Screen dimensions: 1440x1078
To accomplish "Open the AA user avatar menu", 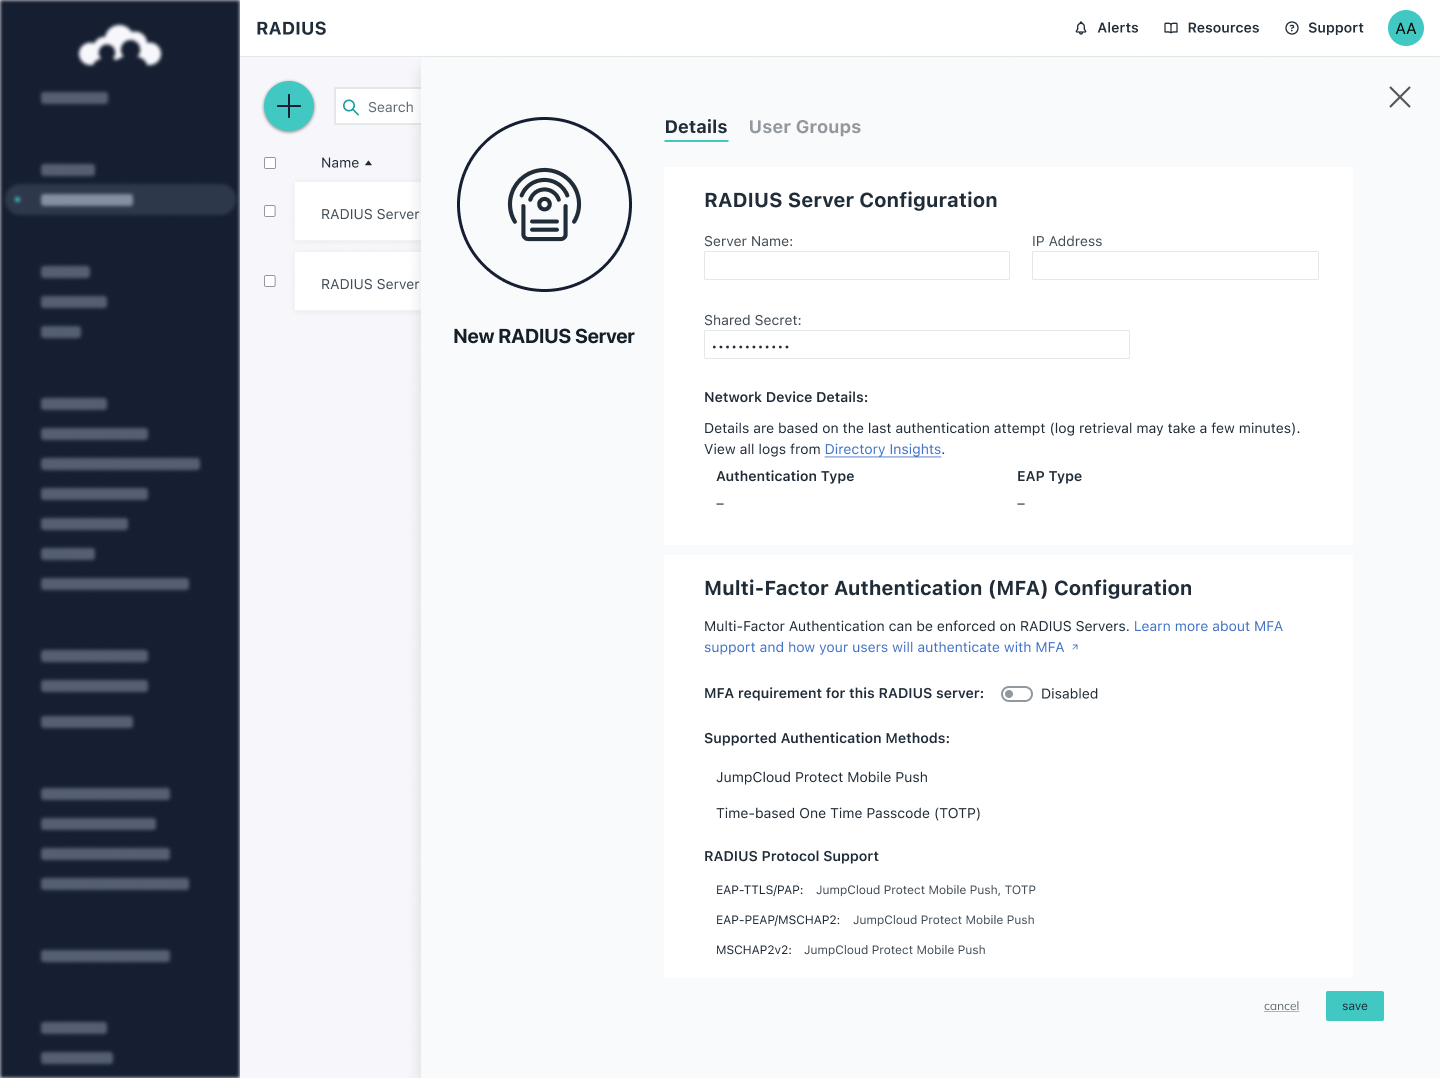I will [x=1405, y=28].
